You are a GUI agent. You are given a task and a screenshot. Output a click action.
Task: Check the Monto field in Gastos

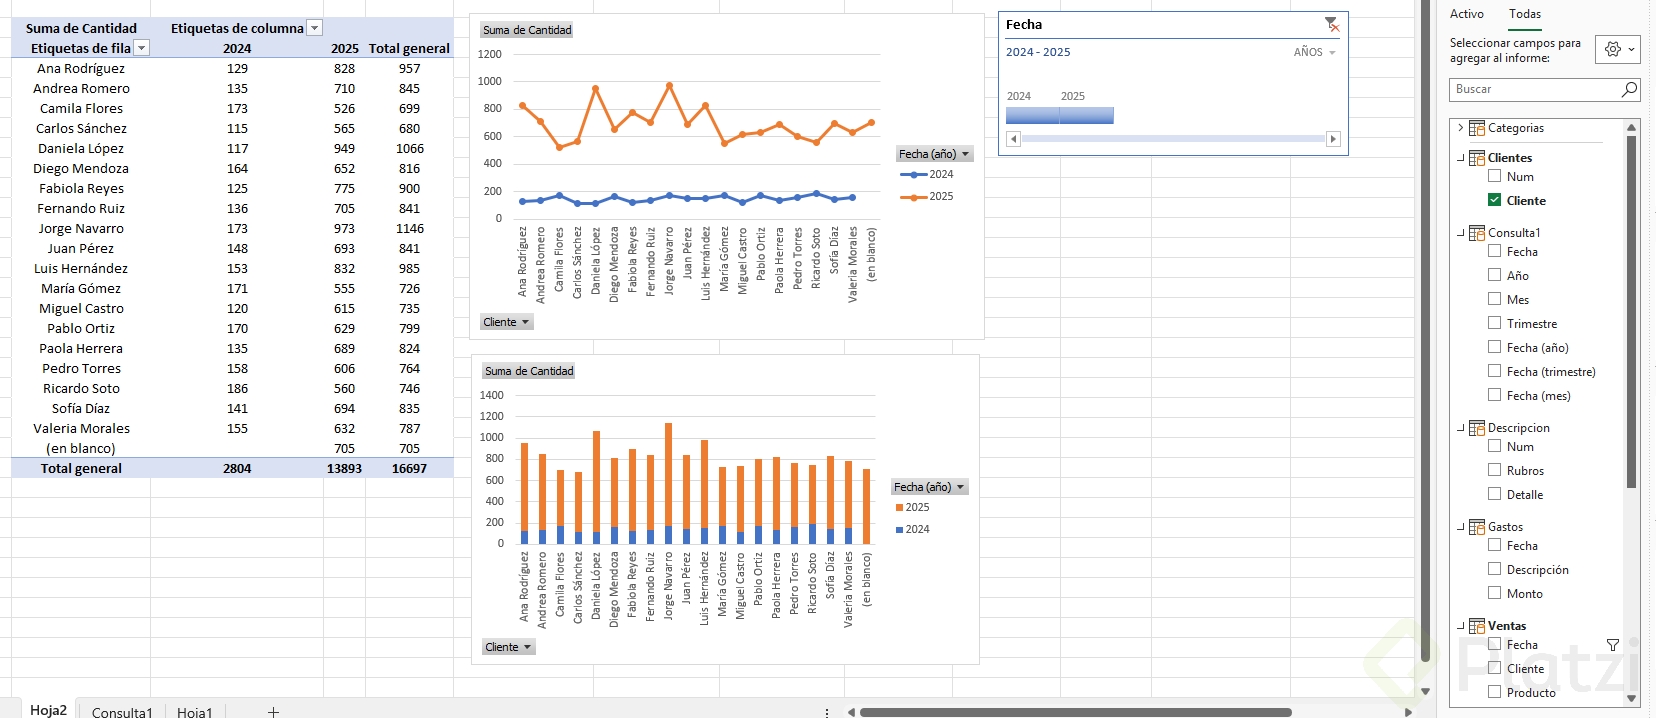[1495, 593]
